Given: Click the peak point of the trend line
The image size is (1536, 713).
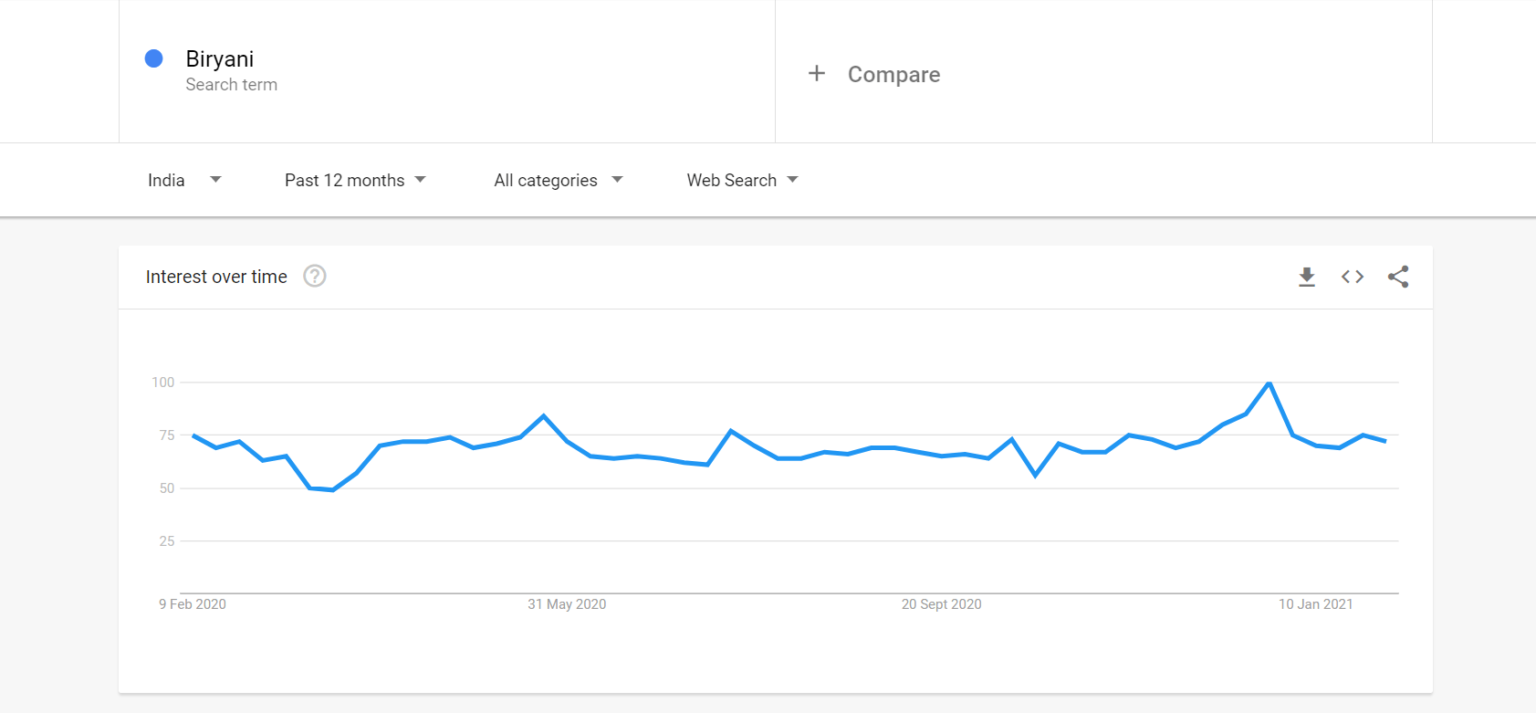Looking at the screenshot, I should click(x=1269, y=383).
